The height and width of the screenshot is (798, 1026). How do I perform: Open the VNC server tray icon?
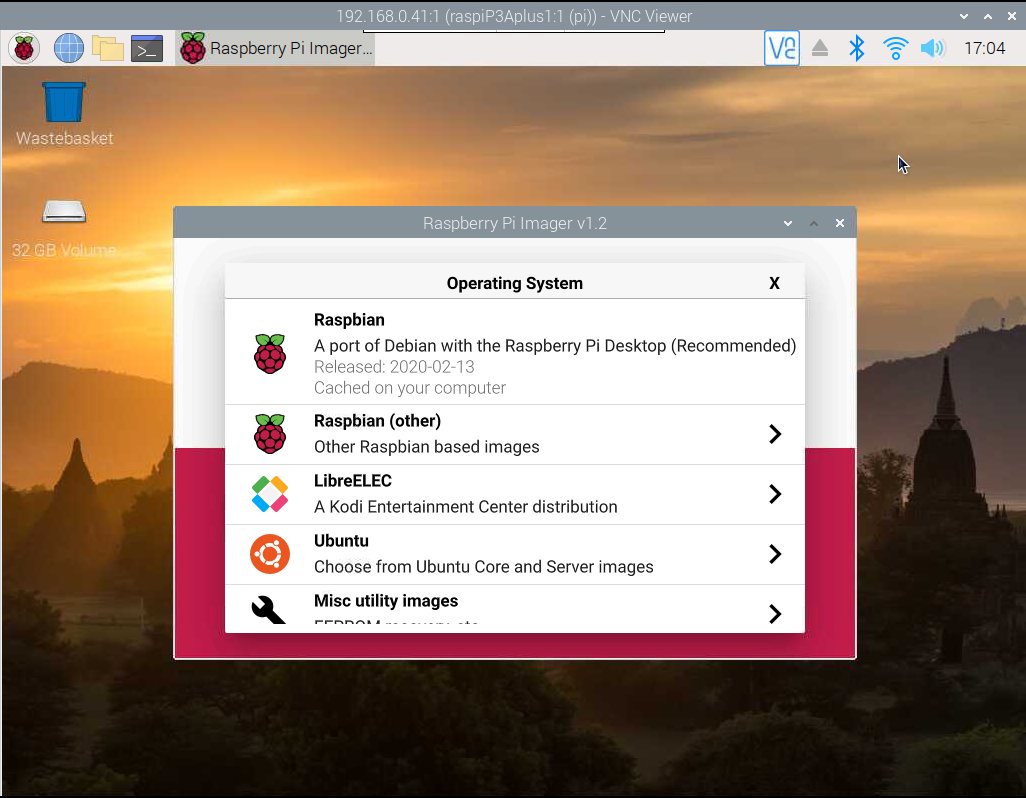click(781, 48)
